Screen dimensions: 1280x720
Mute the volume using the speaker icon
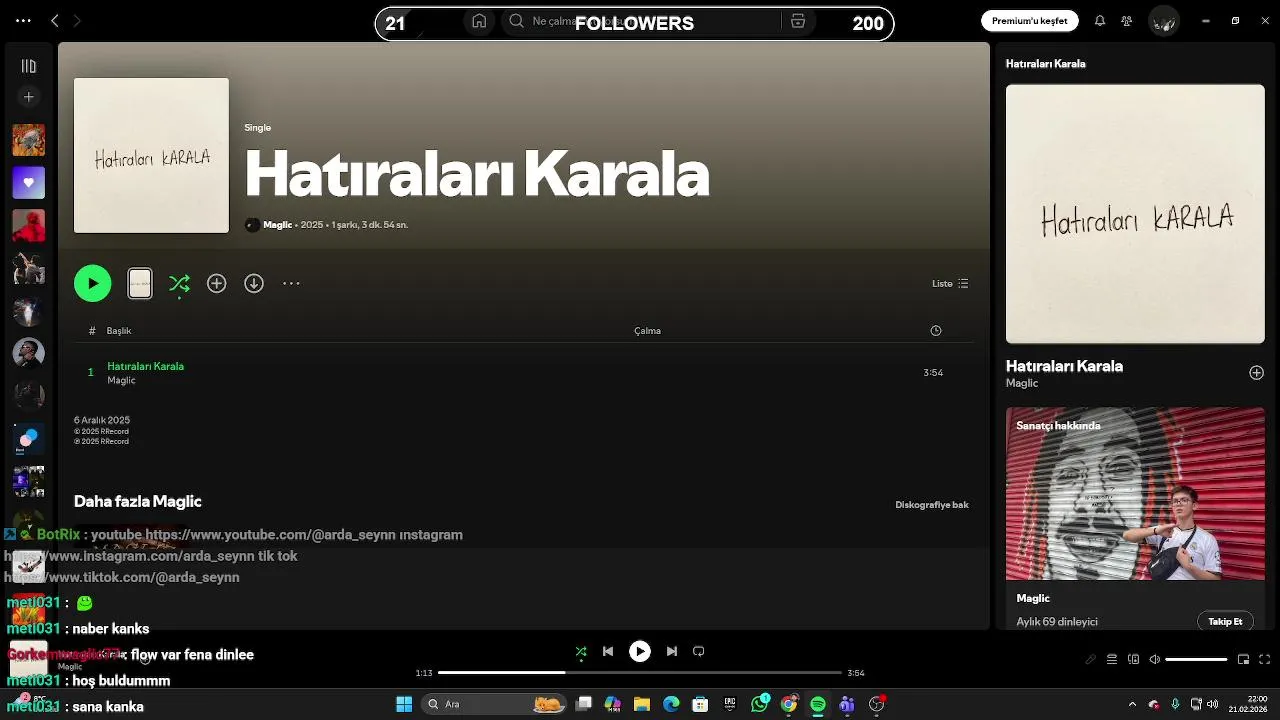[1155, 659]
